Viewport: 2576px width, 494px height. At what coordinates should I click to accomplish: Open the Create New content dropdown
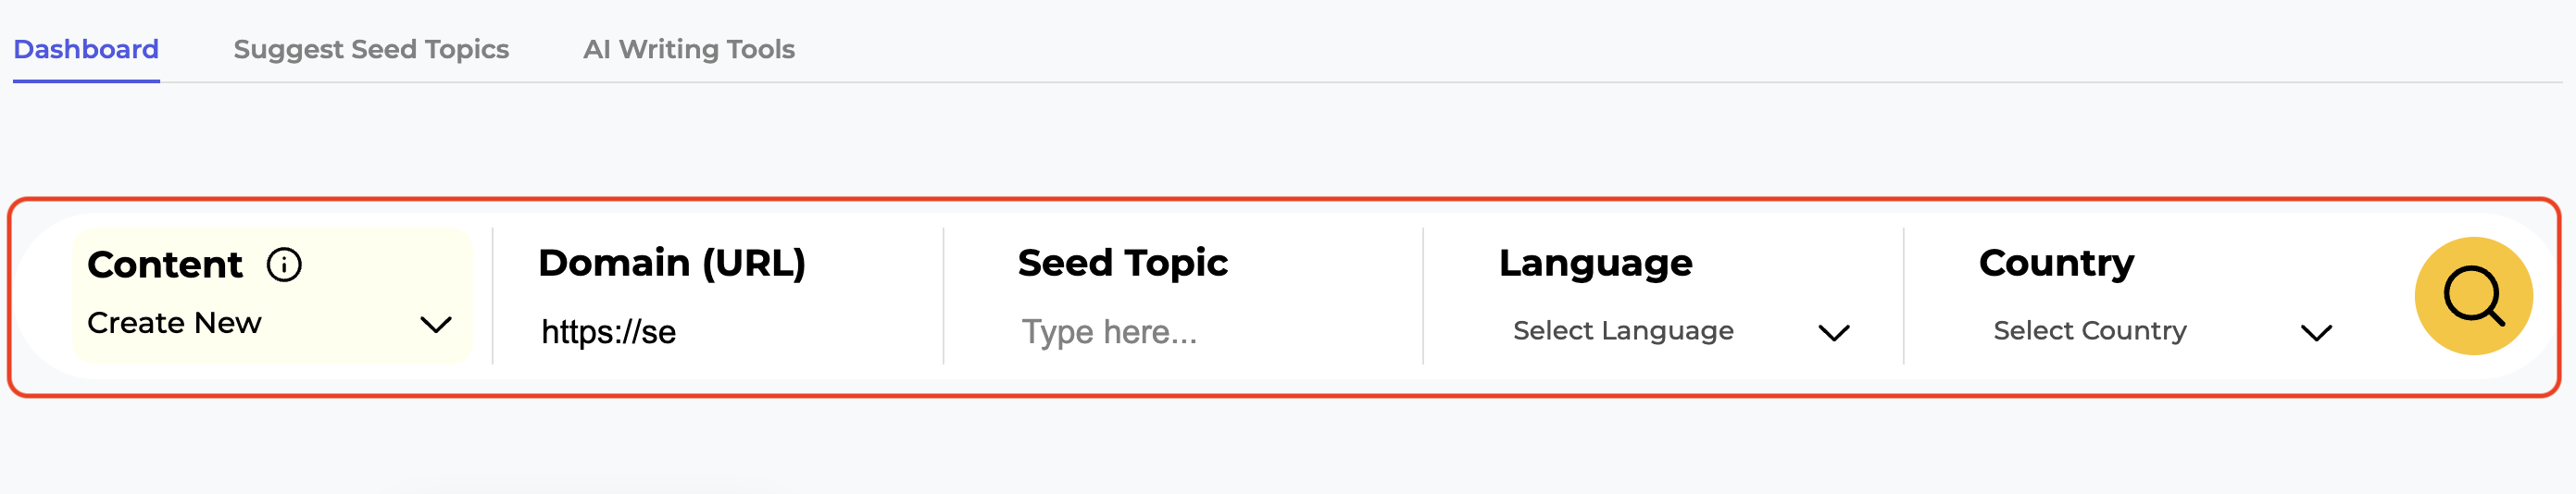270,323
